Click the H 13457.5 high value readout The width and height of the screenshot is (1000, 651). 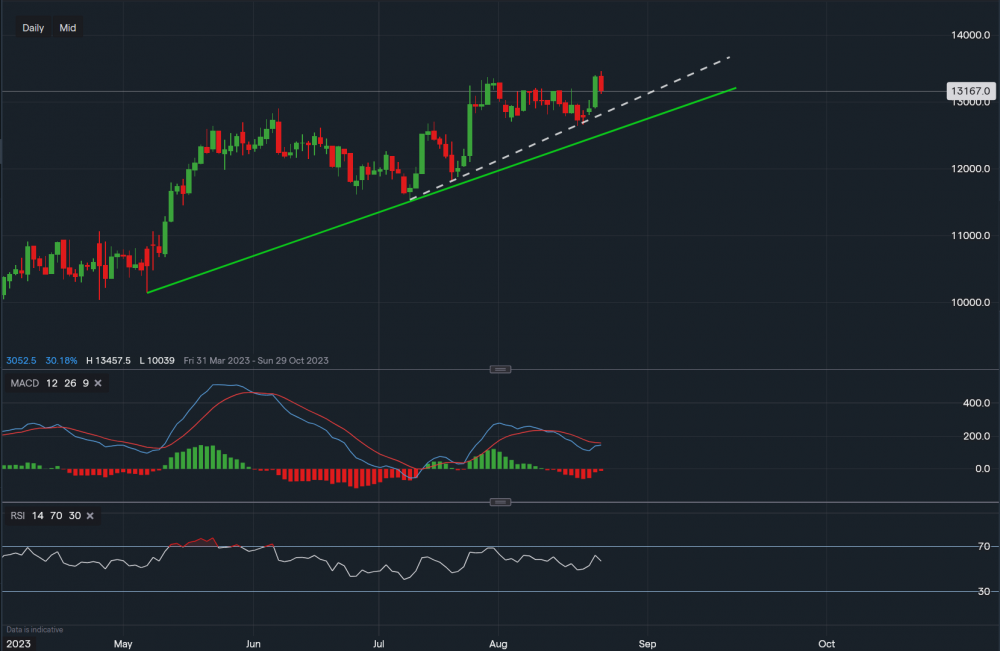pos(110,361)
